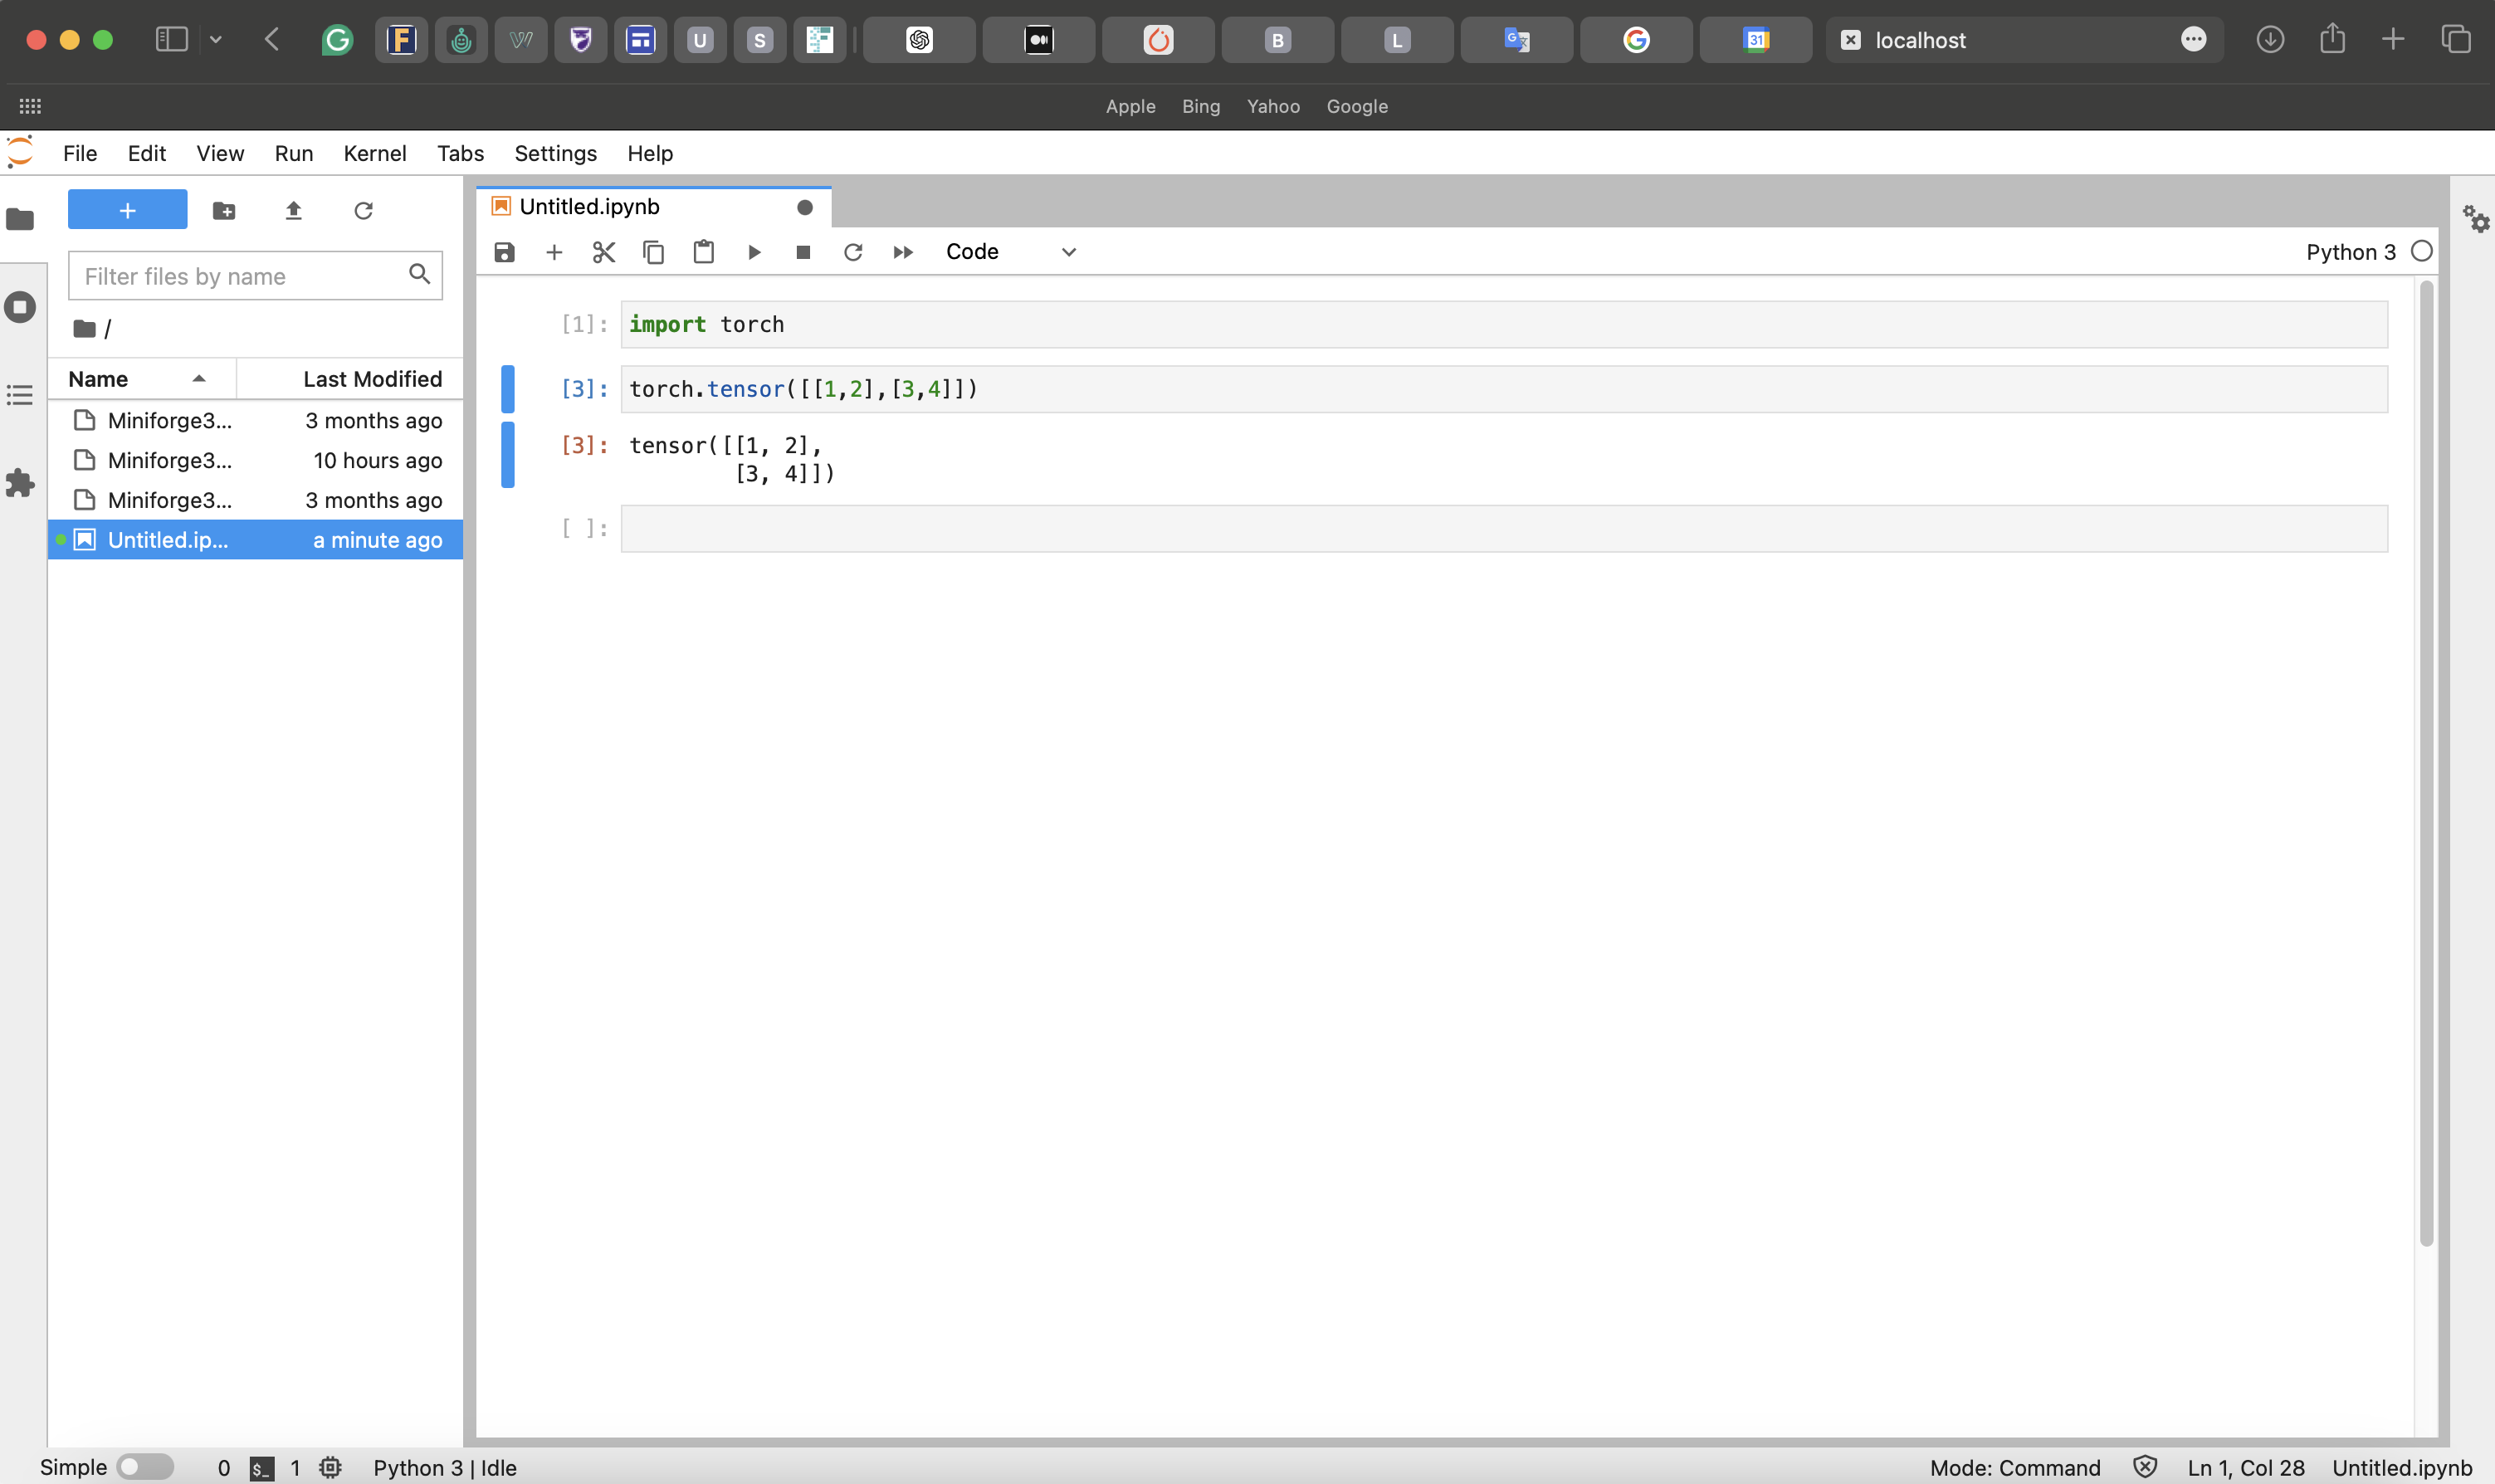Open the cell type Code dropdown
Screen dimensions: 2495x1484
(1011, 252)
